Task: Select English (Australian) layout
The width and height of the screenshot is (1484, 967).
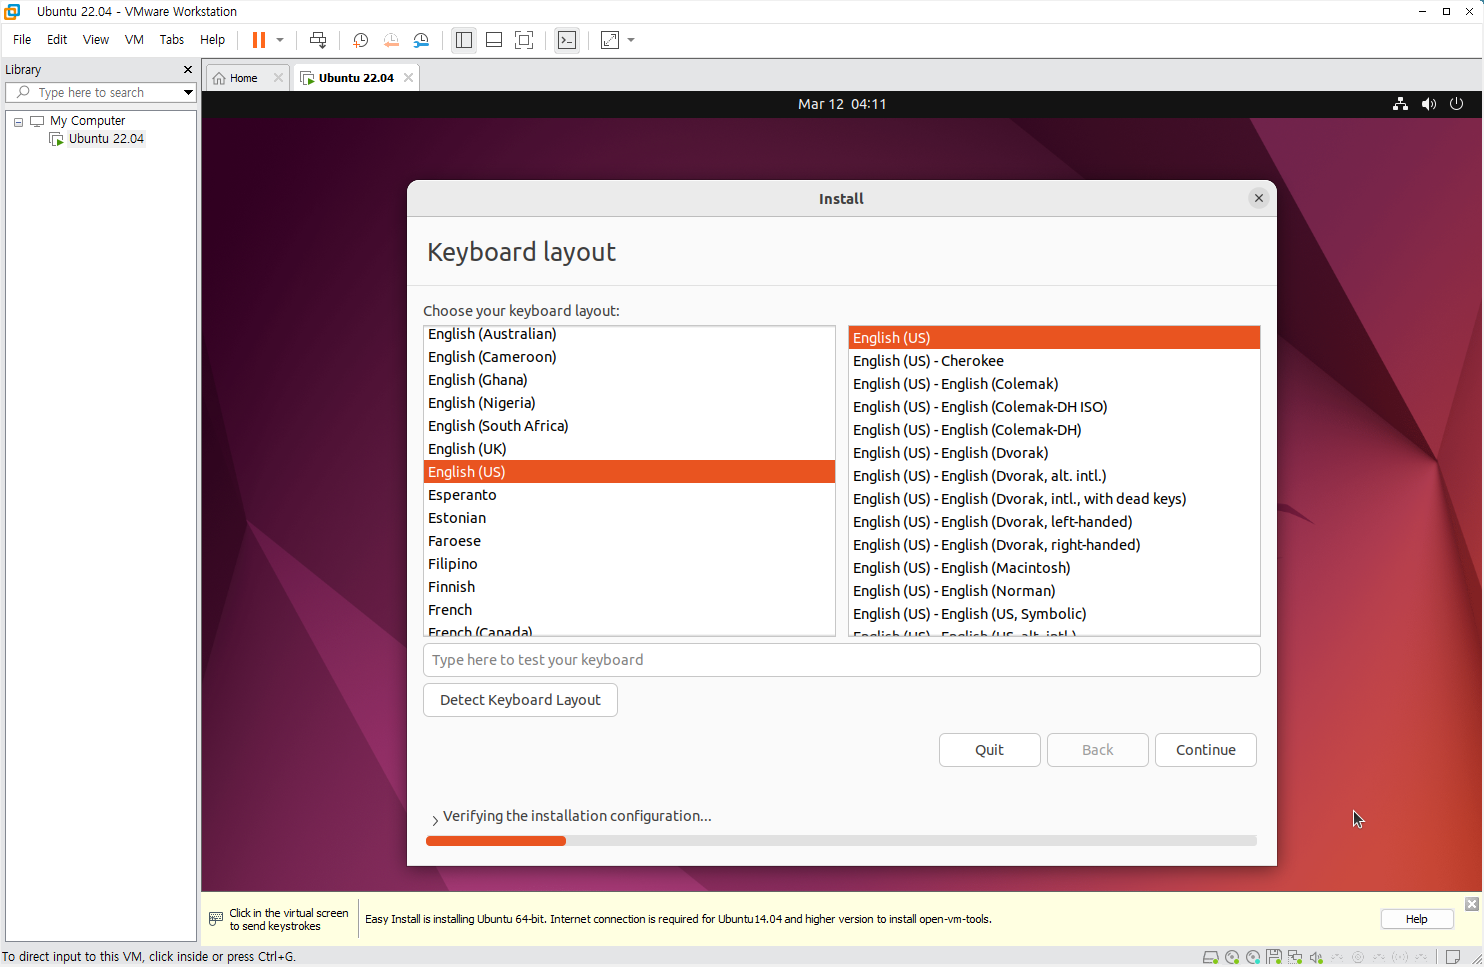Action: [x=629, y=334]
